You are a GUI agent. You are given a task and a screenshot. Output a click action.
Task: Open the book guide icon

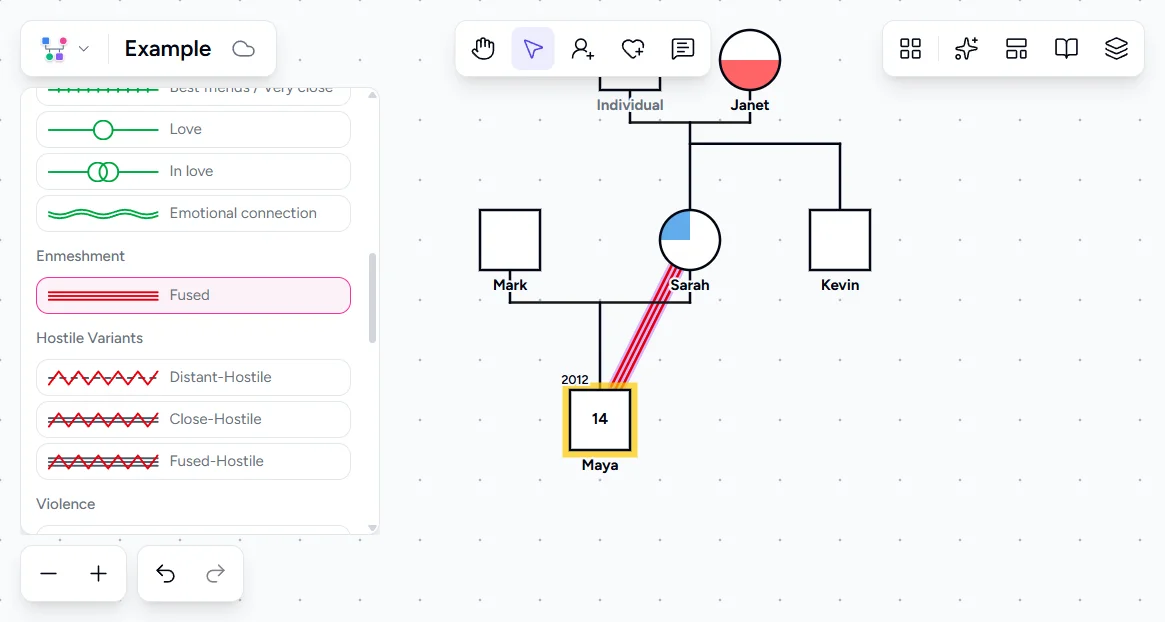[1066, 49]
